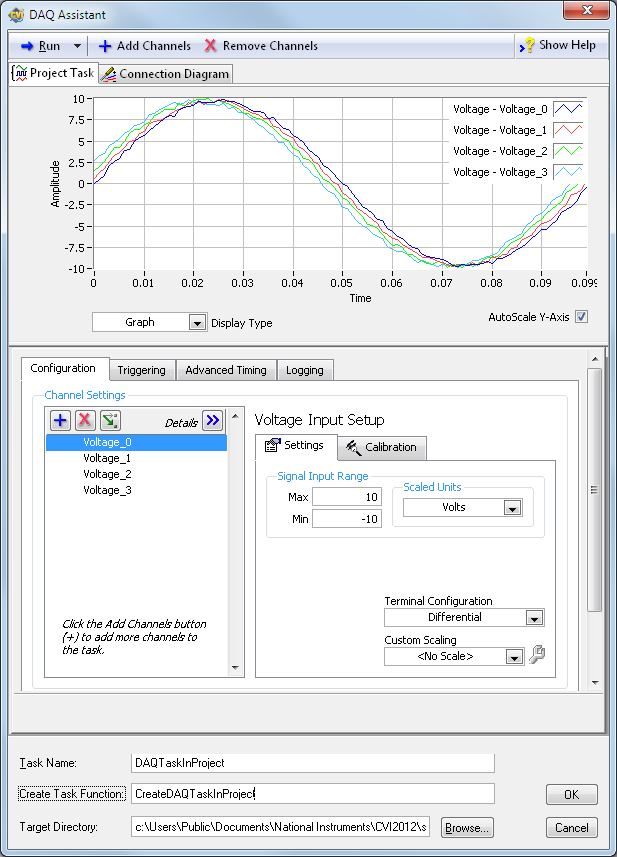Click the green channel order icon
This screenshot has width=617, height=857.
pos(110,421)
